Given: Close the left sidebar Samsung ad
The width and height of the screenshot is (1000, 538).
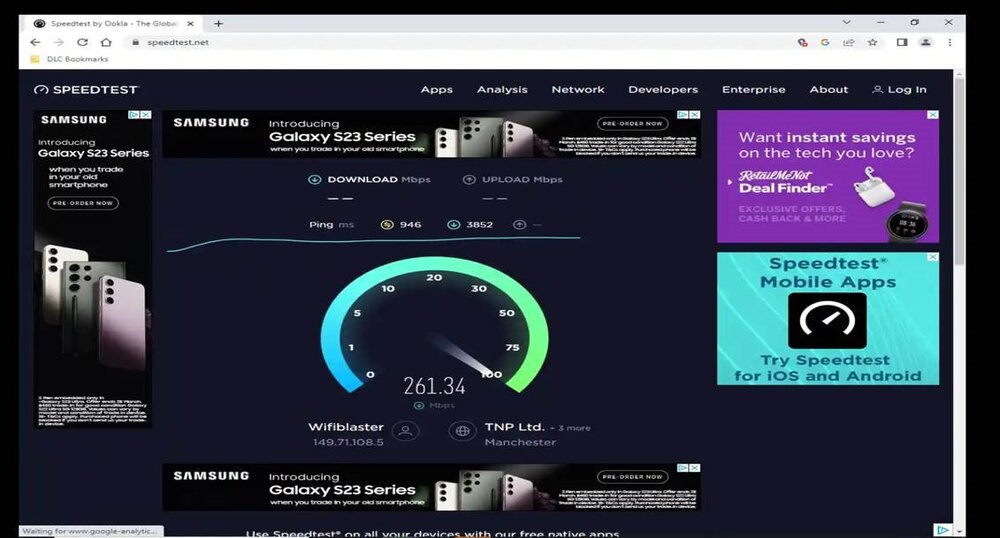Looking at the screenshot, I should [x=146, y=115].
